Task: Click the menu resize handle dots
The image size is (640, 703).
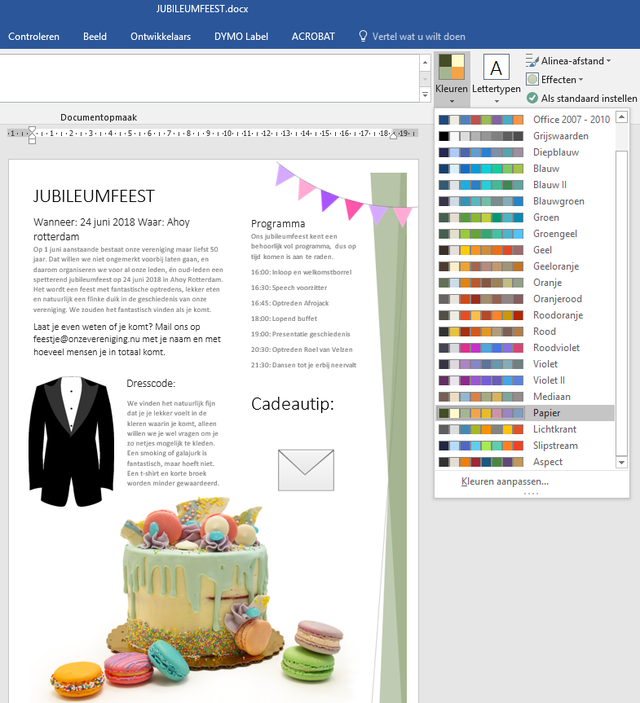Action: [x=531, y=494]
